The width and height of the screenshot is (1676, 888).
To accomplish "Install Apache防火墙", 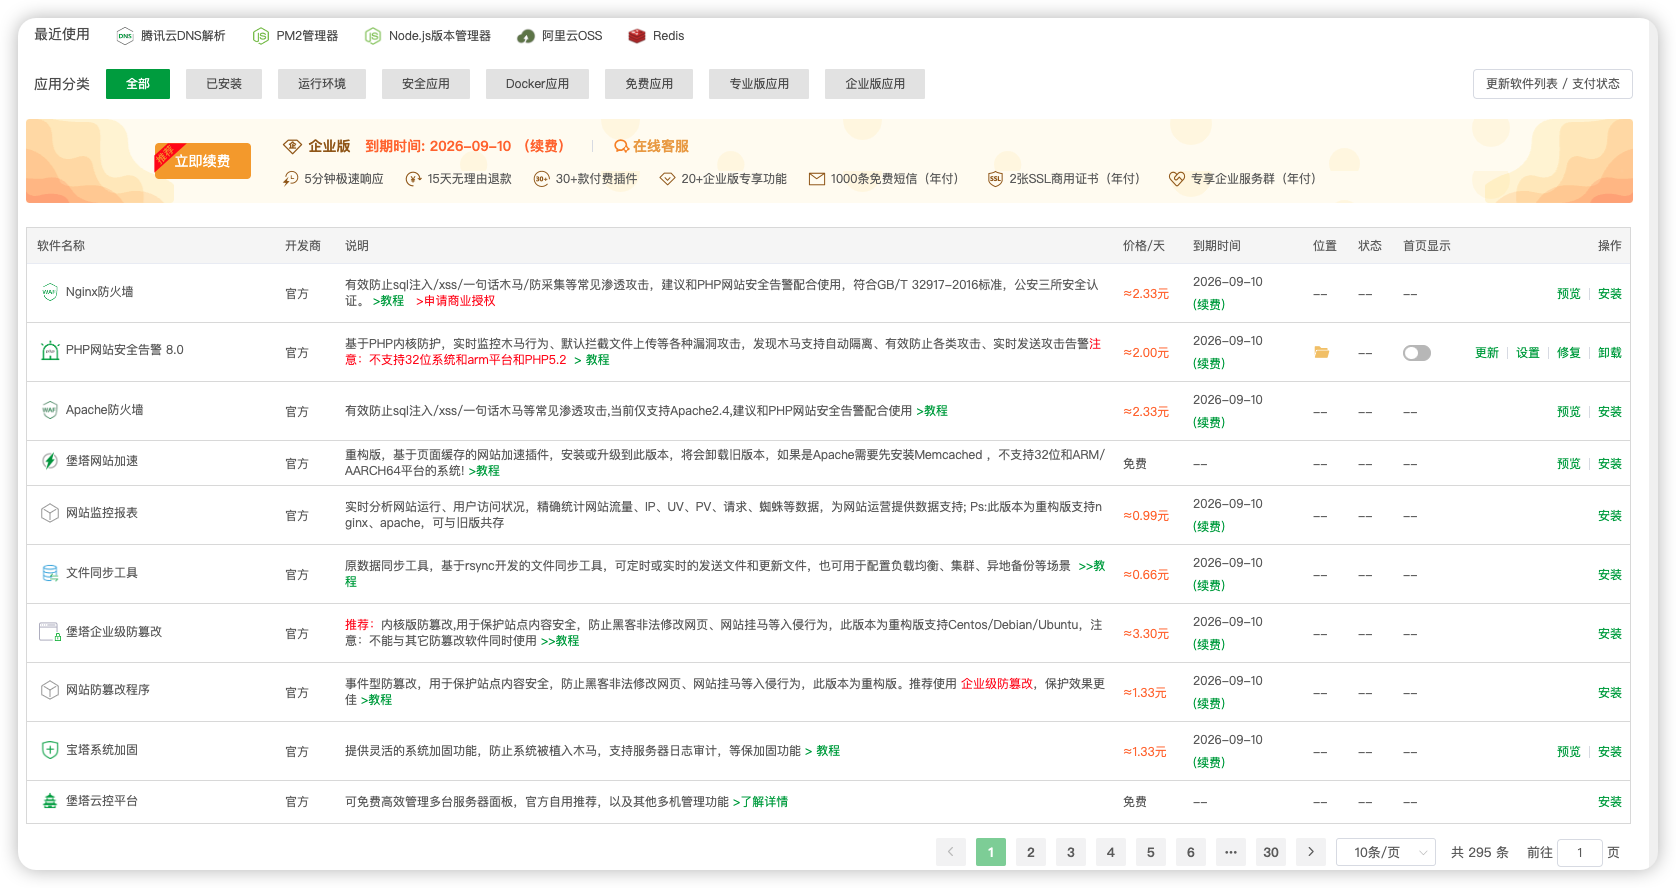I will tap(1610, 412).
